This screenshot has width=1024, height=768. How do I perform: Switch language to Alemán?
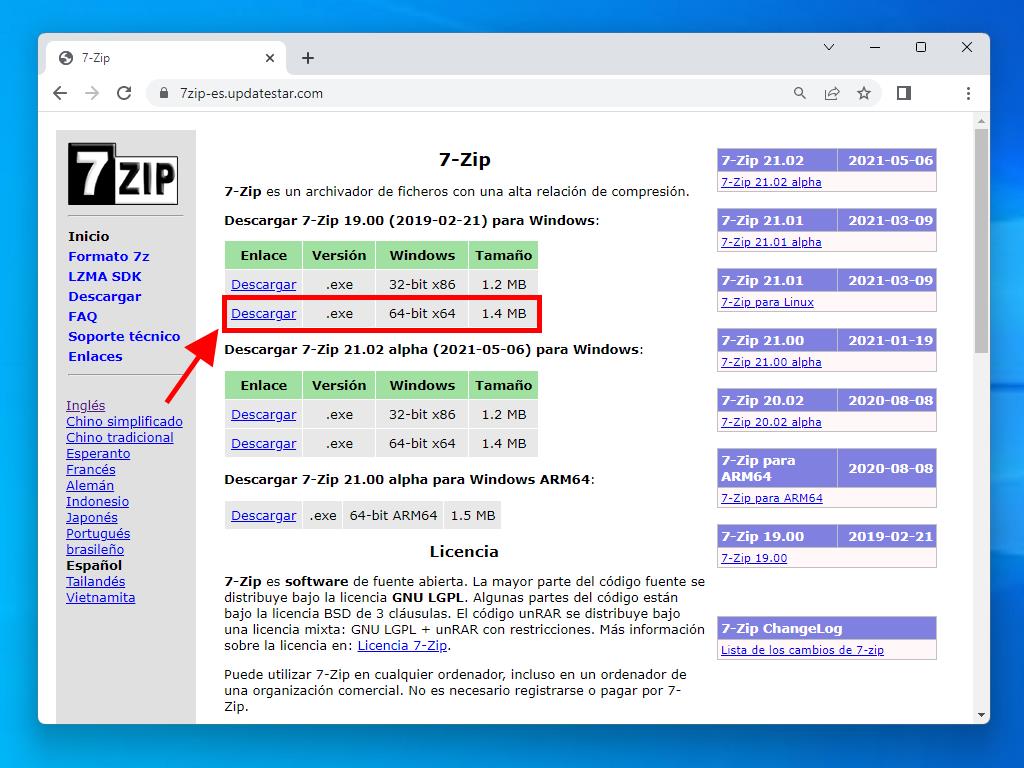(90, 485)
